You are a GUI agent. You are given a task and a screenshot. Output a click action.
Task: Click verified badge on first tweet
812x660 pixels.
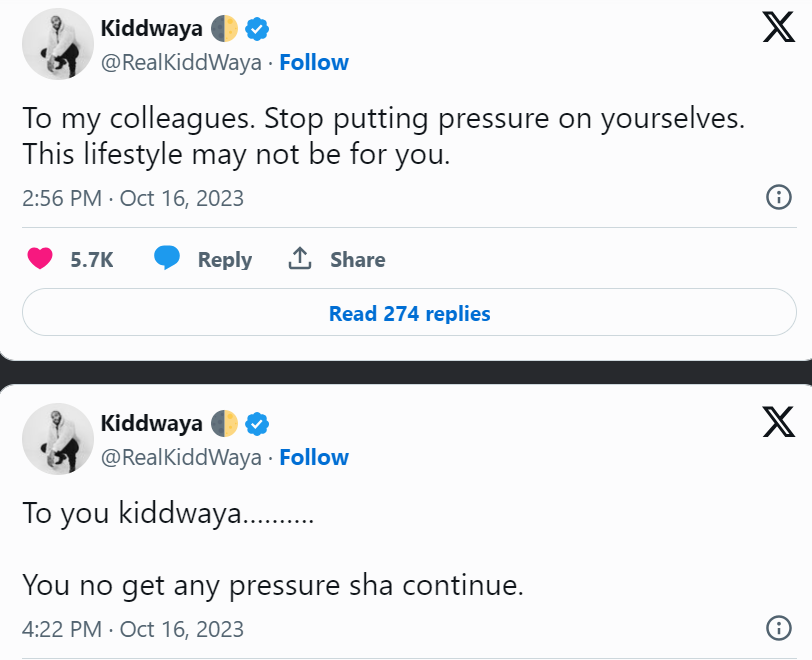257,30
